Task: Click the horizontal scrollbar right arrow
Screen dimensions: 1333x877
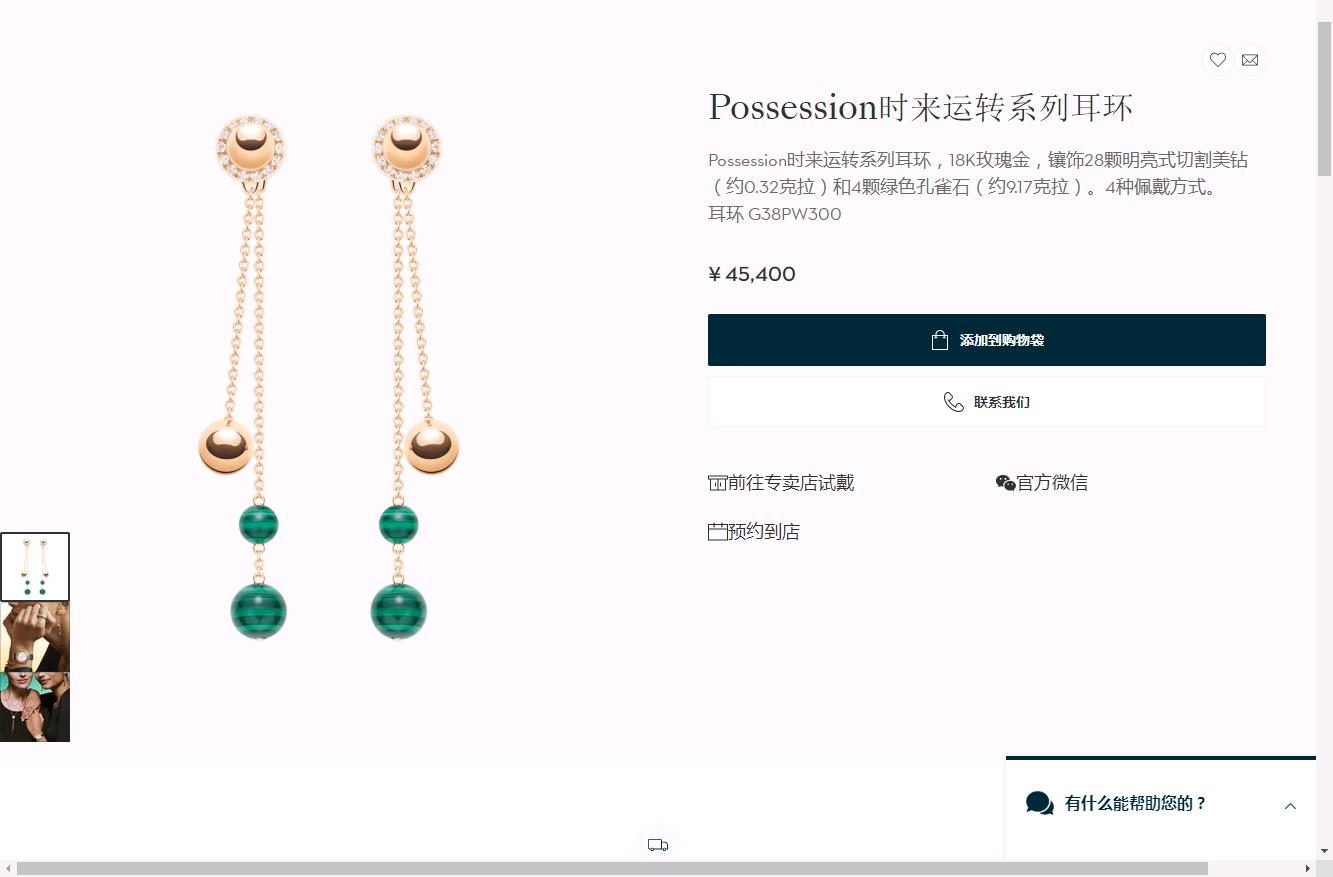Action: click(x=1309, y=869)
